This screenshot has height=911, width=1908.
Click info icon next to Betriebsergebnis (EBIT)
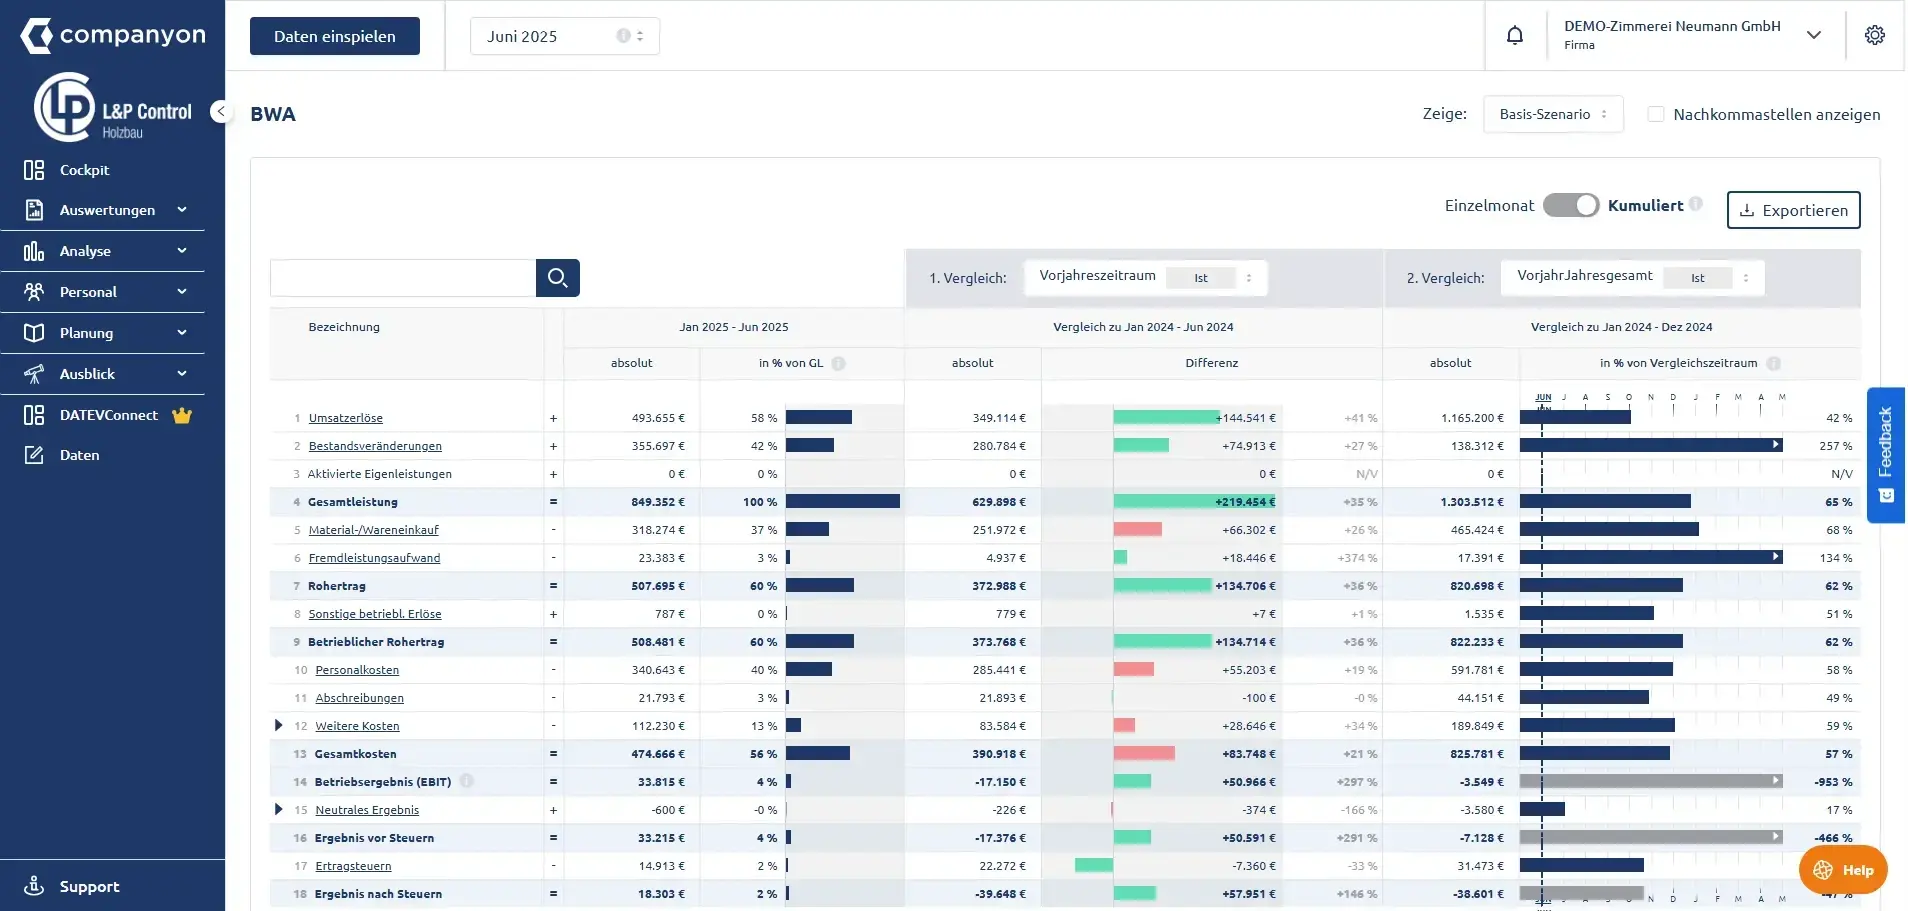click(467, 781)
